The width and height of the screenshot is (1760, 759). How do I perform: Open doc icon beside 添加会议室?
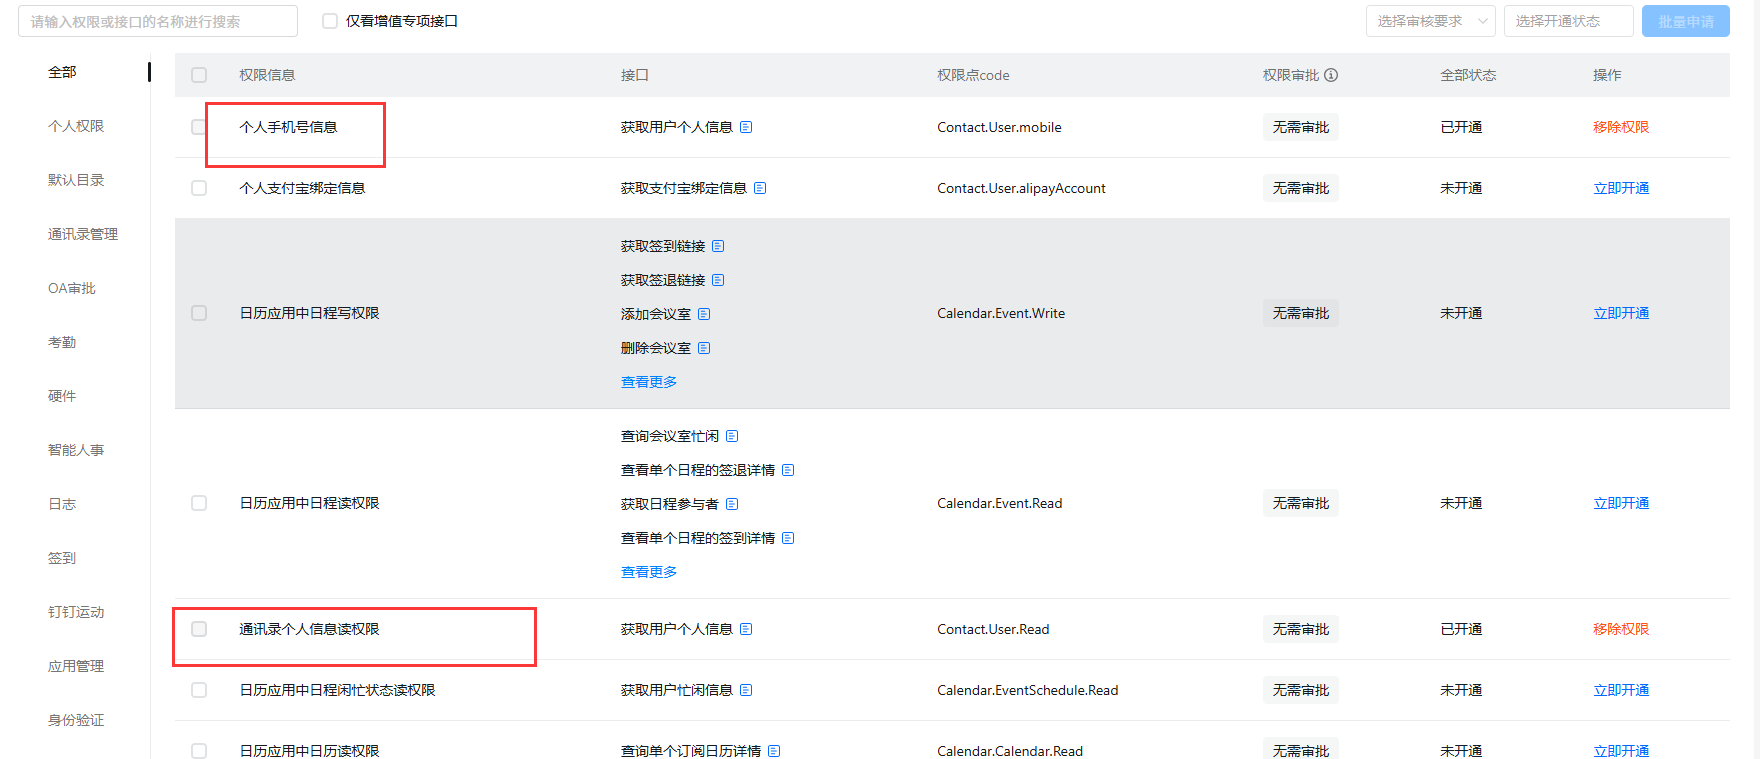(x=704, y=314)
